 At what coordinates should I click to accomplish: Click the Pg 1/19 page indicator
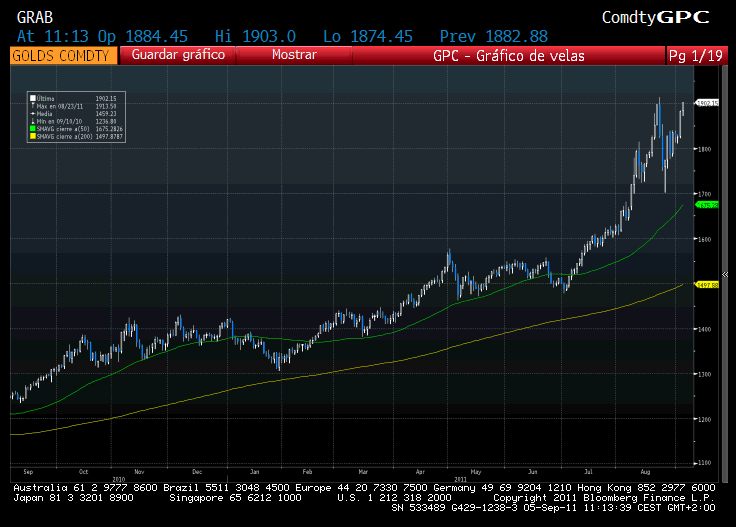pyautogui.click(x=696, y=56)
